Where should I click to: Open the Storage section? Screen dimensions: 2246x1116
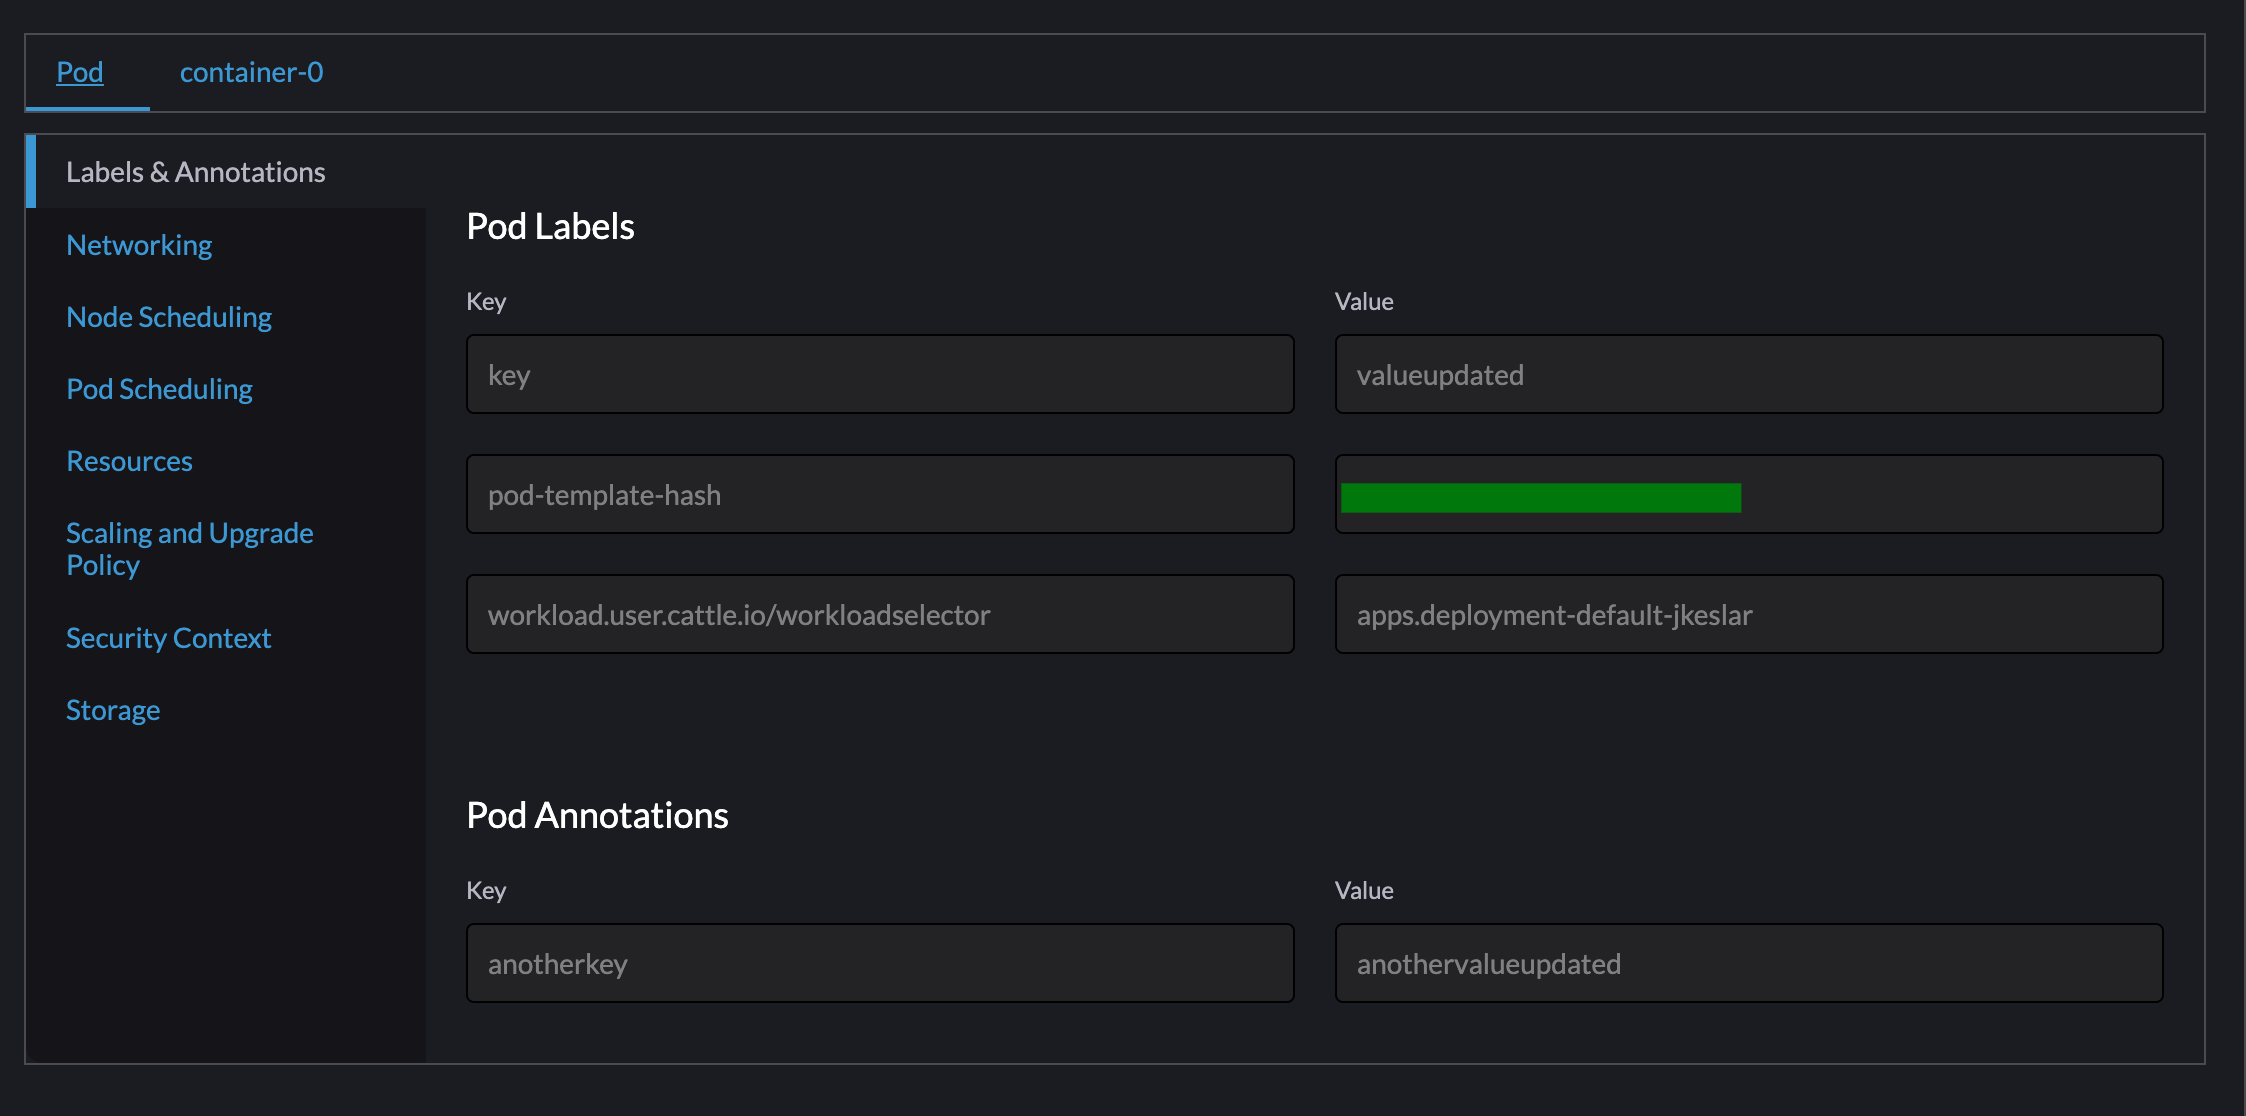(112, 709)
